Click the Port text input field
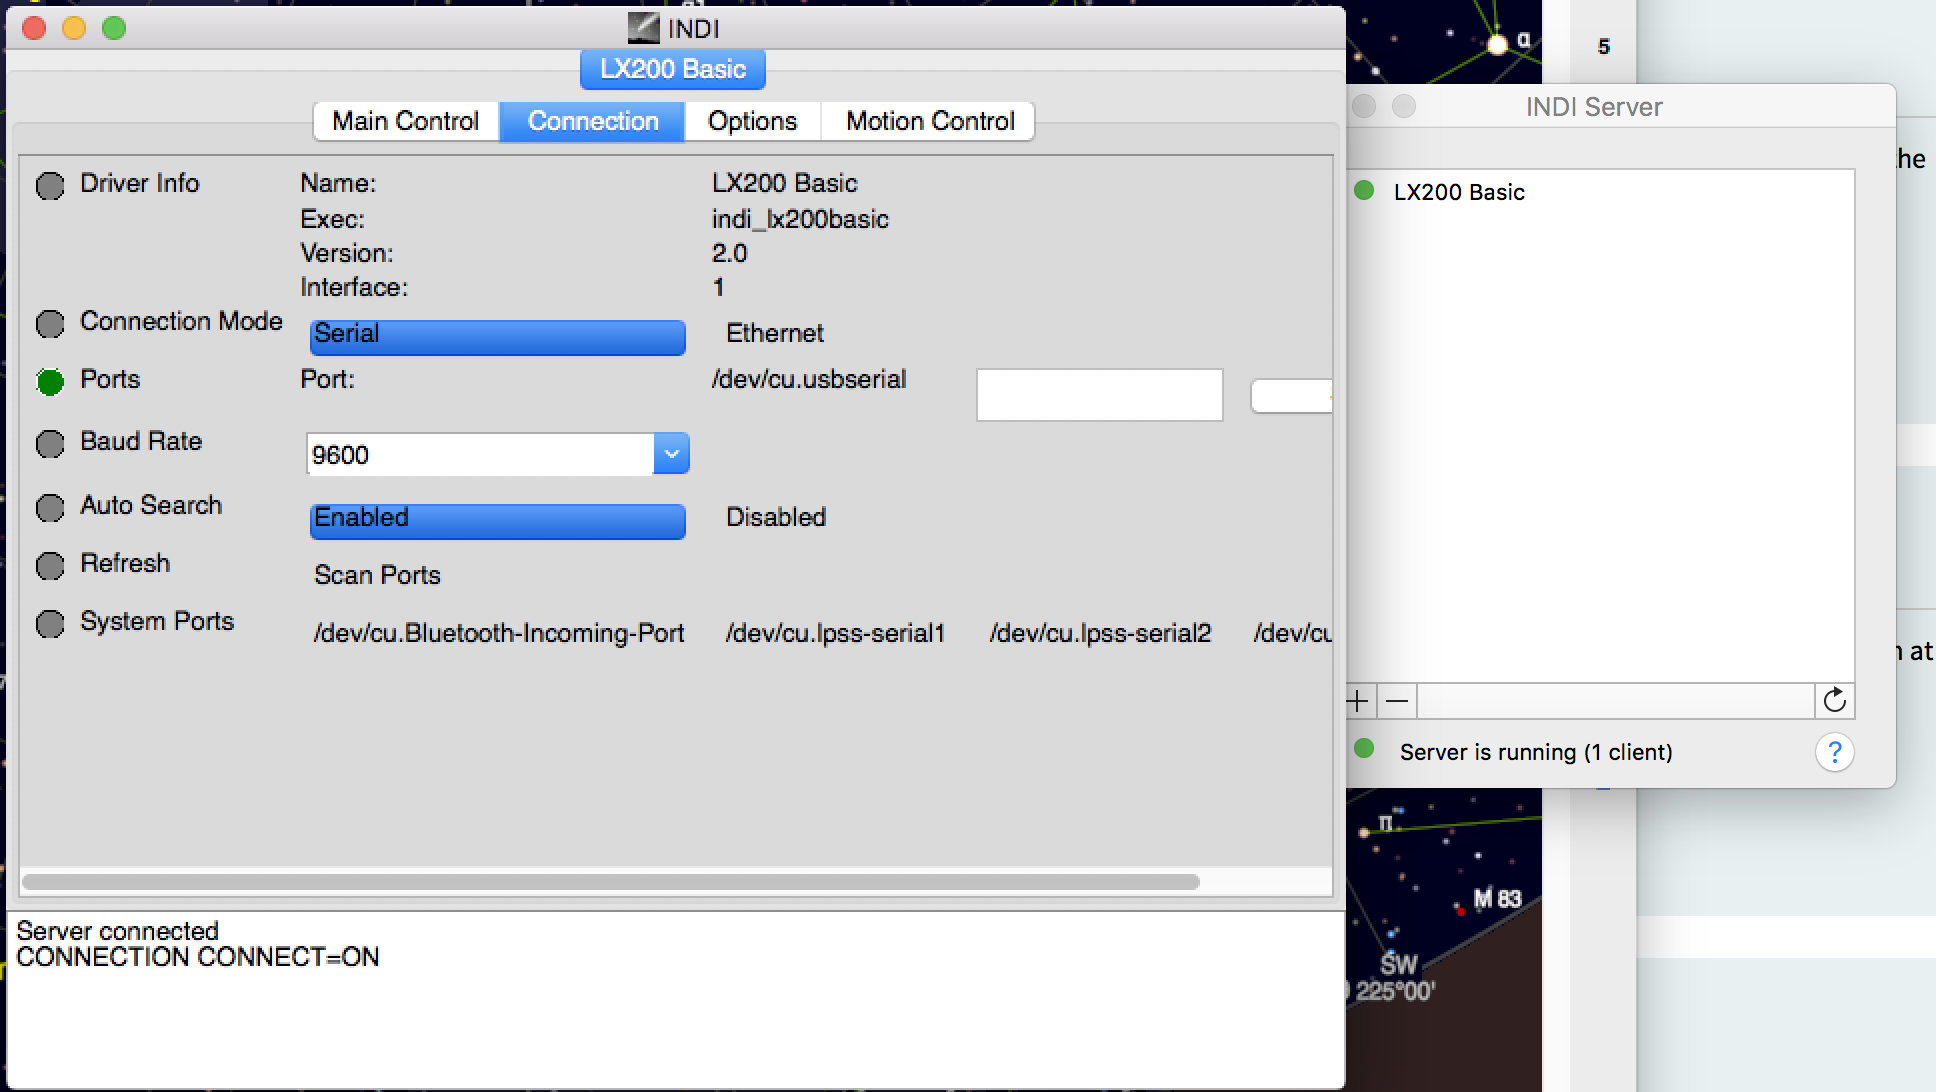This screenshot has width=1936, height=1092. tap(1100, 395)
